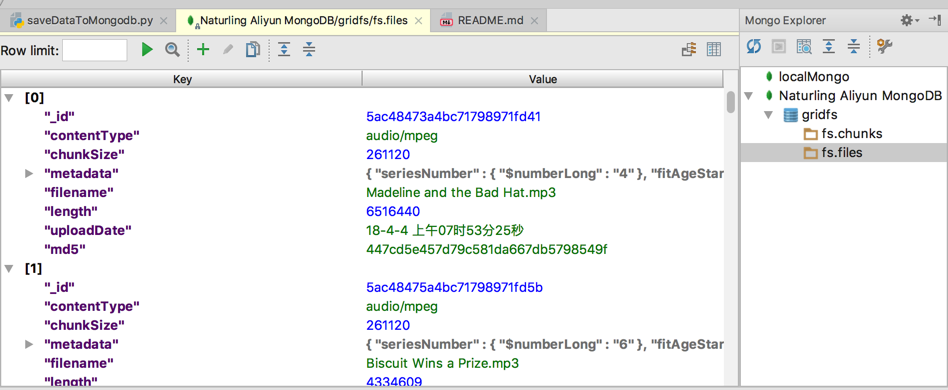Add a document with green plus icon
This screenshot has width=948, height=390.
[x=203, y=50]
